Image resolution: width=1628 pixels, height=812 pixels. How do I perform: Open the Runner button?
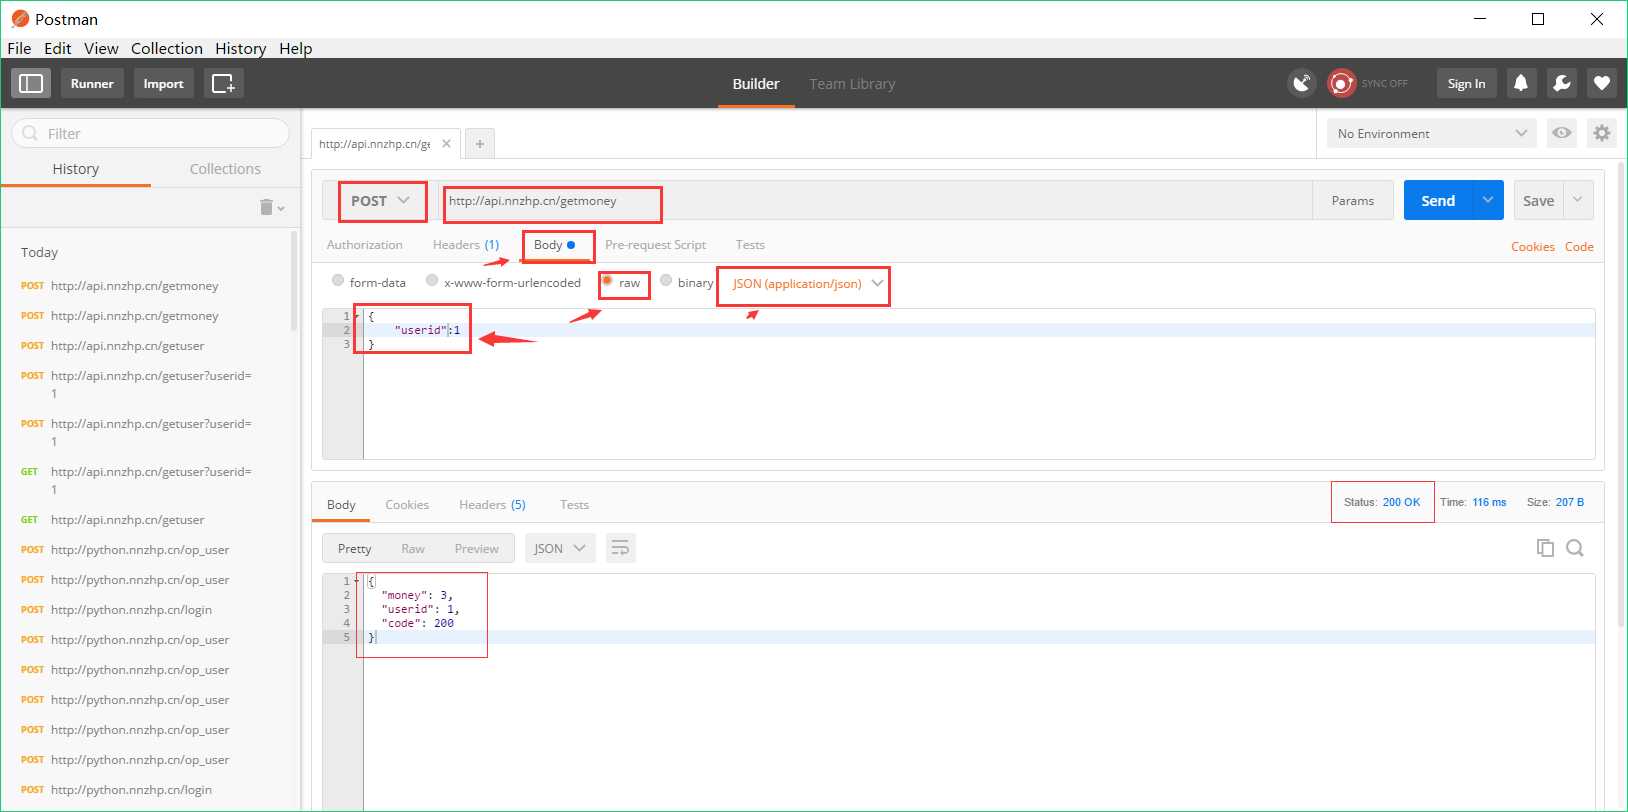tap(92, 83)
